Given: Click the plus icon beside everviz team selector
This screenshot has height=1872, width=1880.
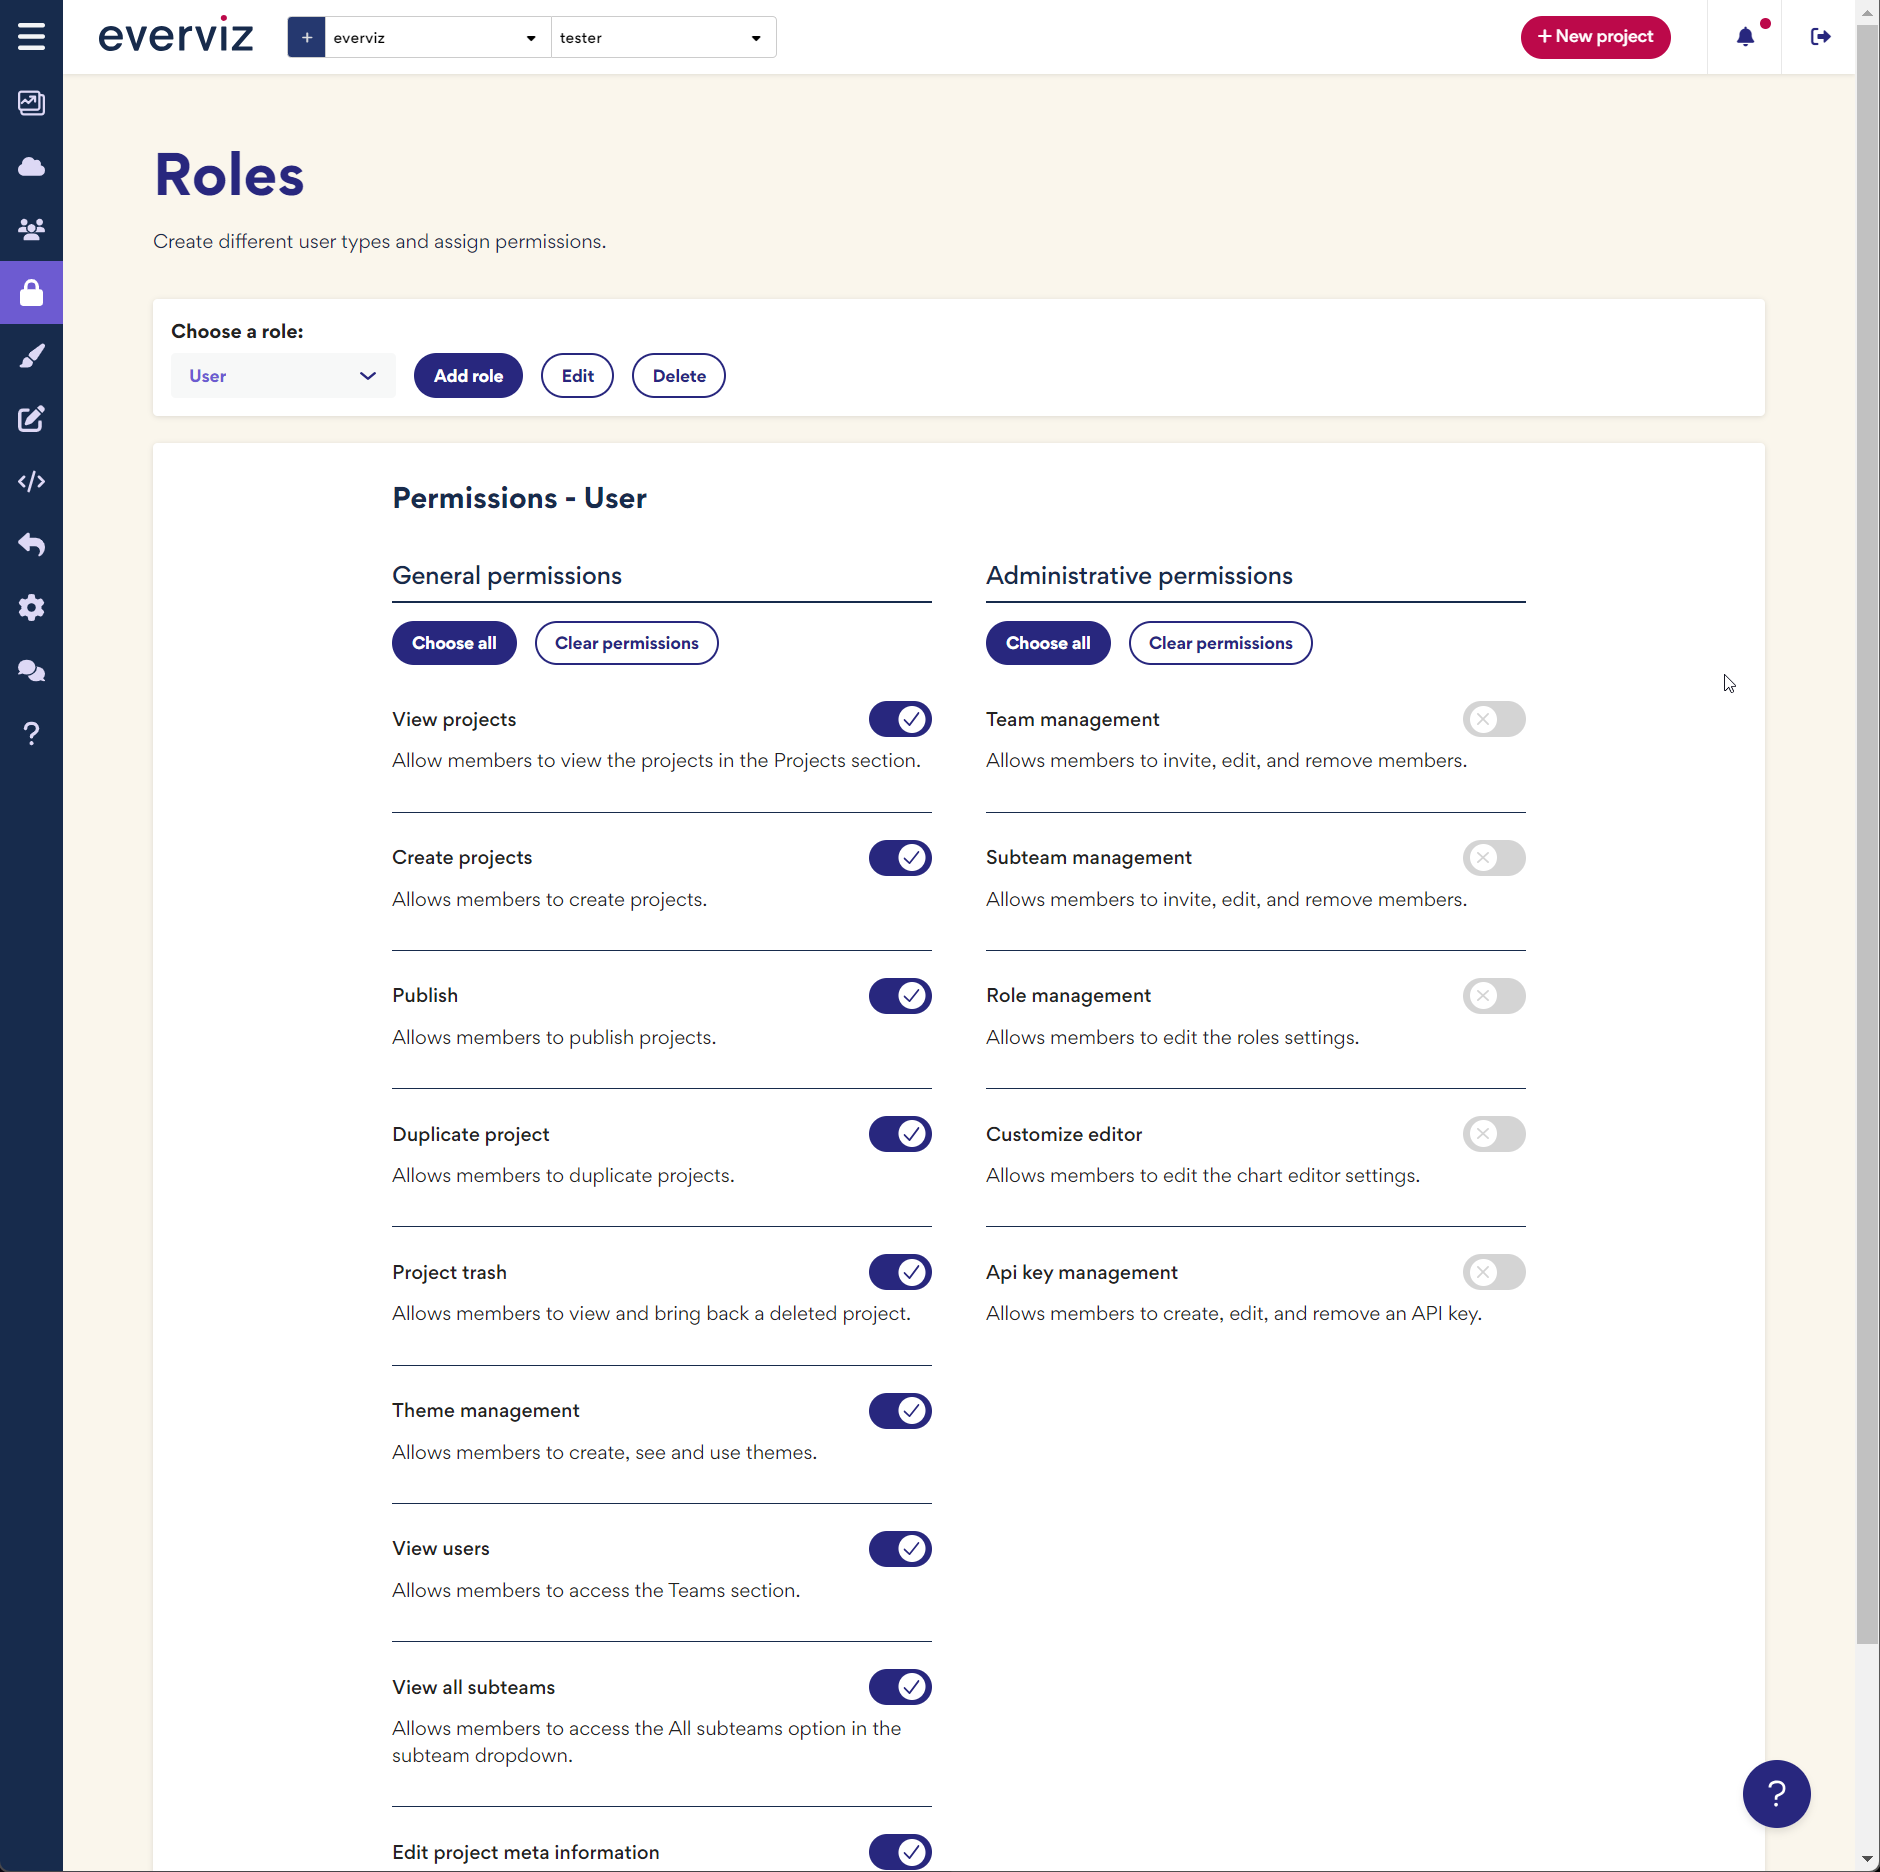Looking at the screenshot, I should 306,37.
